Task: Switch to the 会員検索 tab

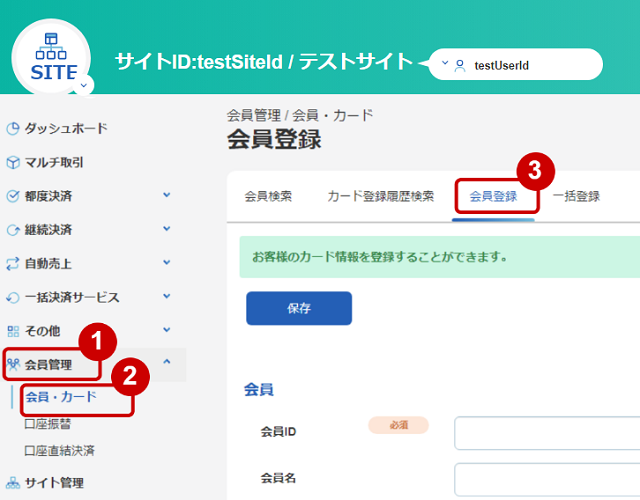Action: click(x=268, y=196)
